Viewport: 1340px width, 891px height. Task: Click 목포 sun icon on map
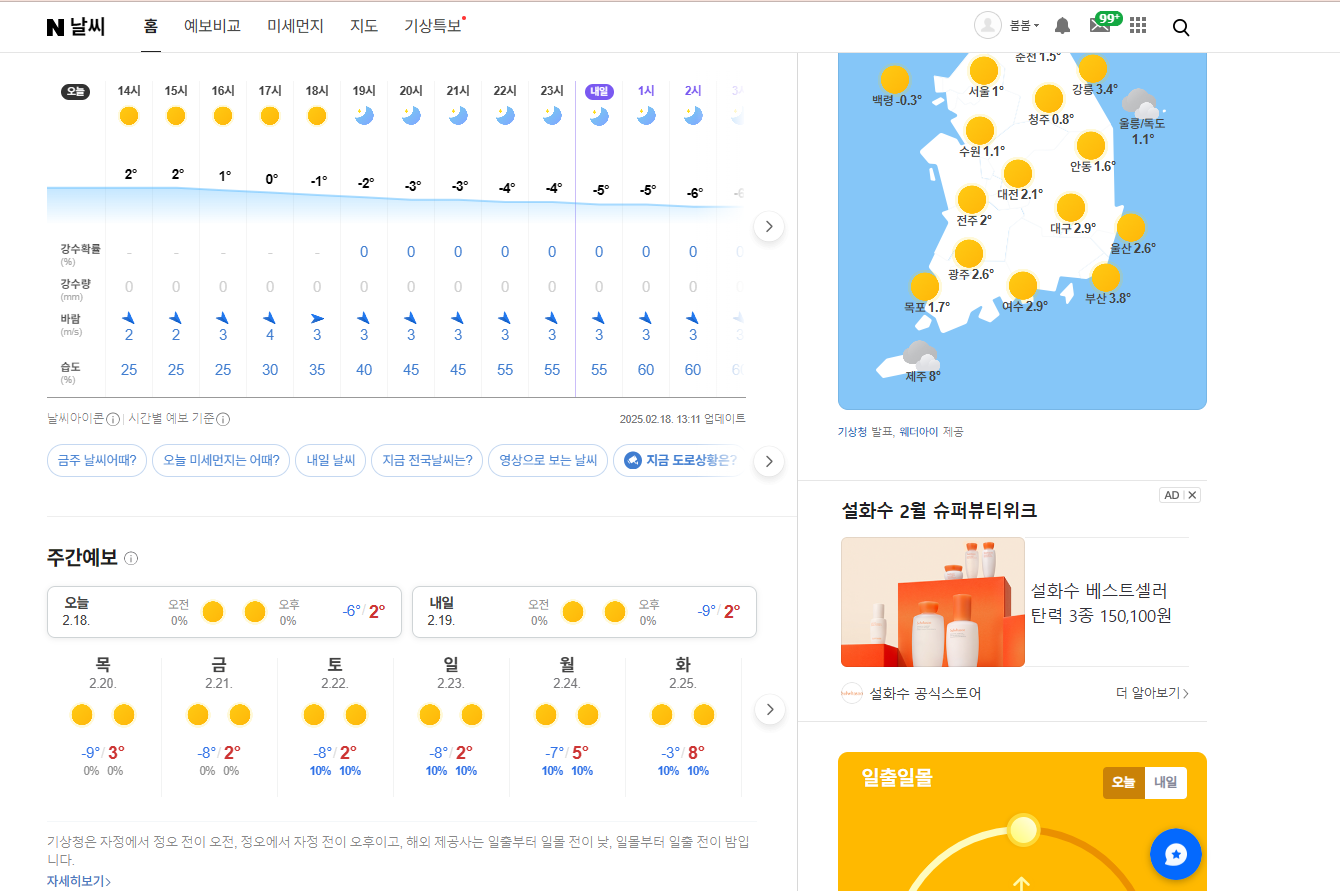[x=924, y=287]
